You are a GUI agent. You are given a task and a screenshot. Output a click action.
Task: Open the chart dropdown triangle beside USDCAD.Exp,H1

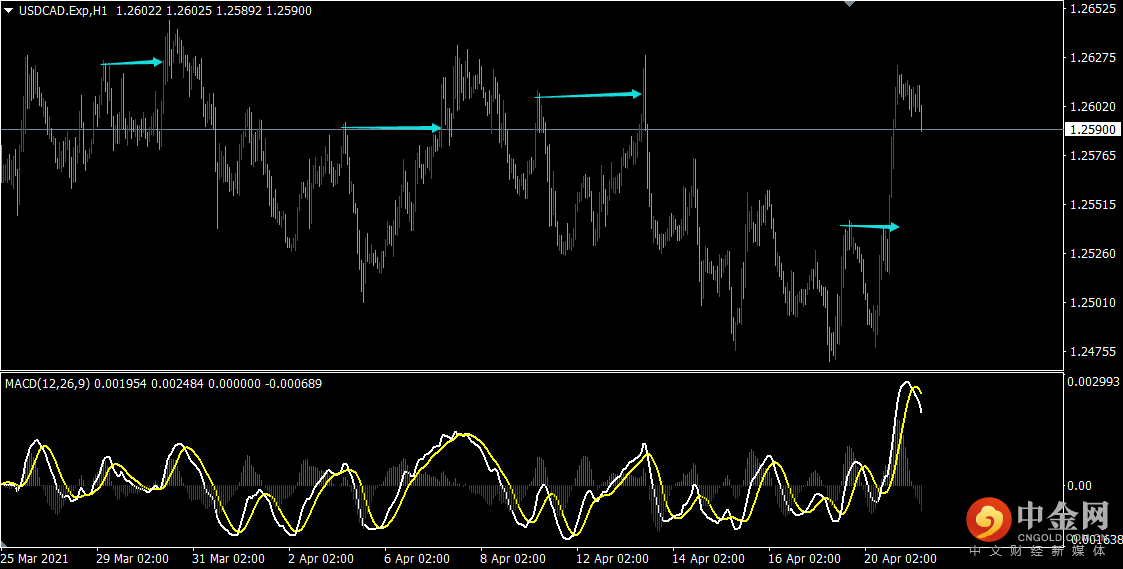[x=8, y=11]
